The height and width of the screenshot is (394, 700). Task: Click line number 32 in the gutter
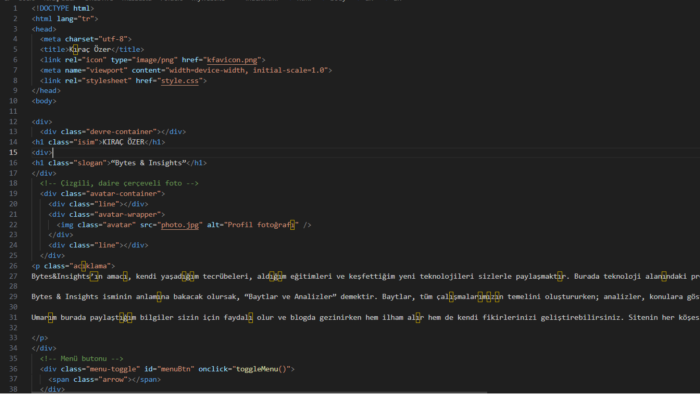click(13, 328)
